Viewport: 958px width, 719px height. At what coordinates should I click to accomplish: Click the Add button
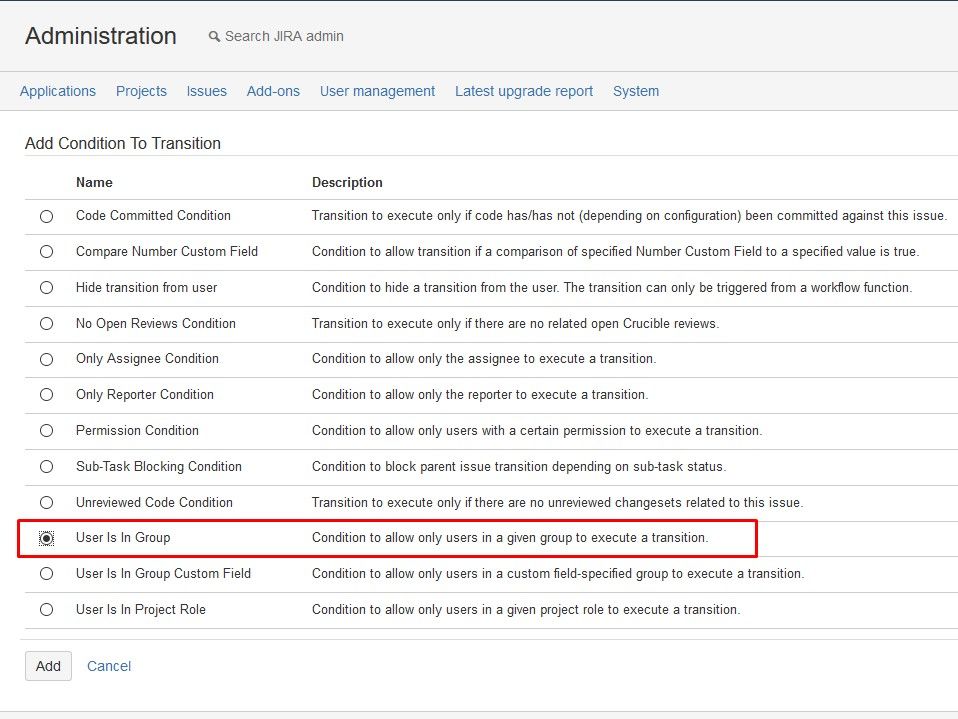click(x=48, y=666)
